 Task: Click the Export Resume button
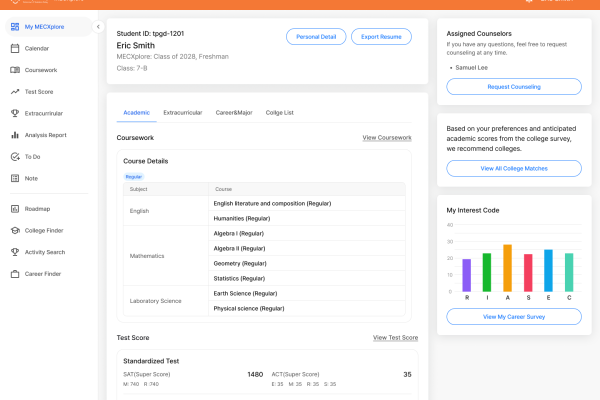coord(381,37)
